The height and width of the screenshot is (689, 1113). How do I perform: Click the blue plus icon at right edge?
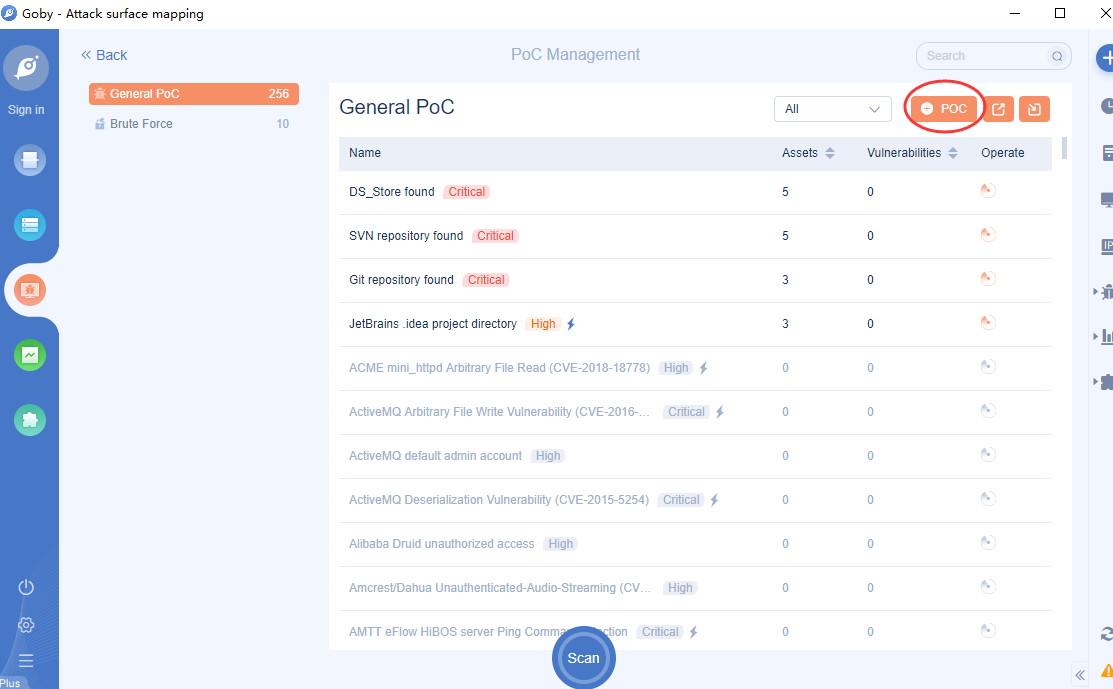point(1105,58)
